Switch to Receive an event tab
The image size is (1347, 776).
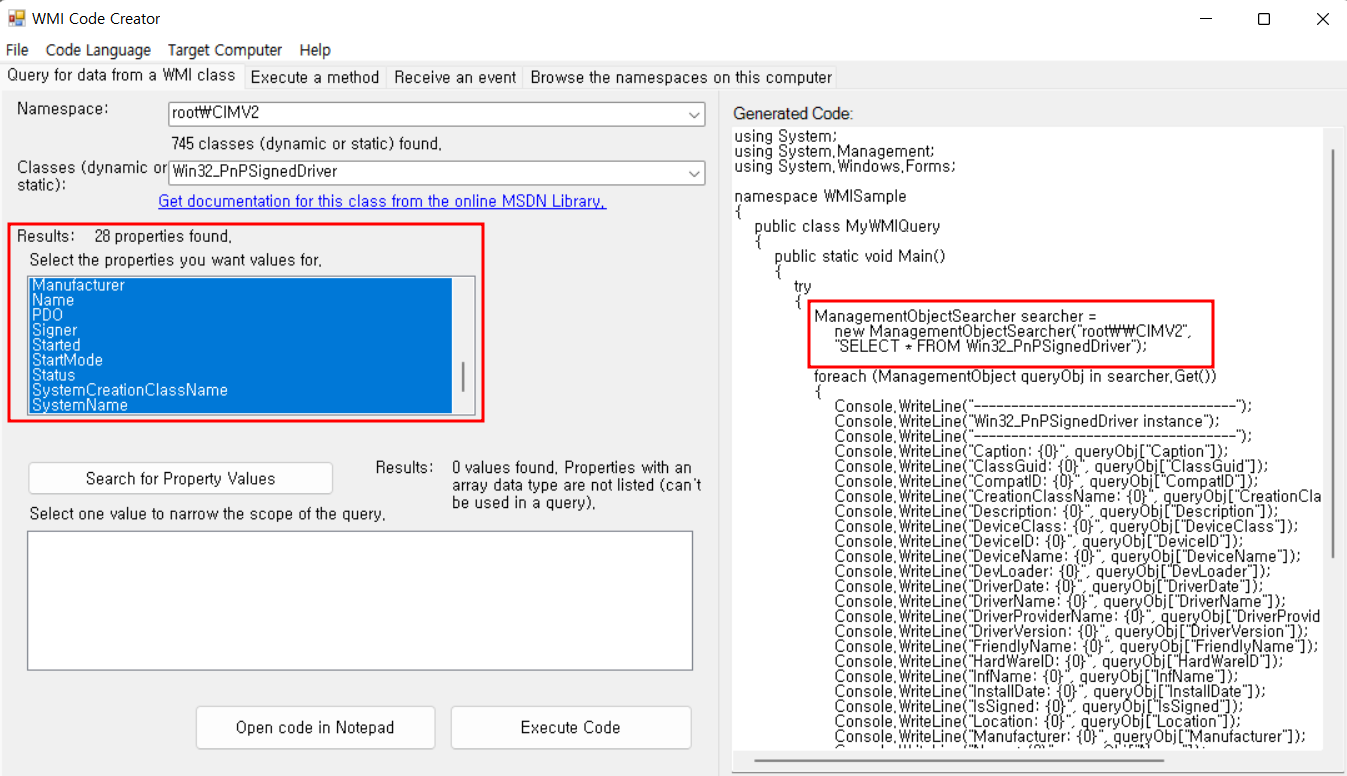[455, 77]
